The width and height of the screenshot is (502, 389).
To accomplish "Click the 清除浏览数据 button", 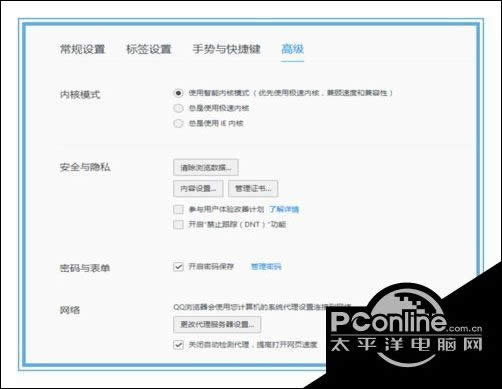I will (206, 168).
